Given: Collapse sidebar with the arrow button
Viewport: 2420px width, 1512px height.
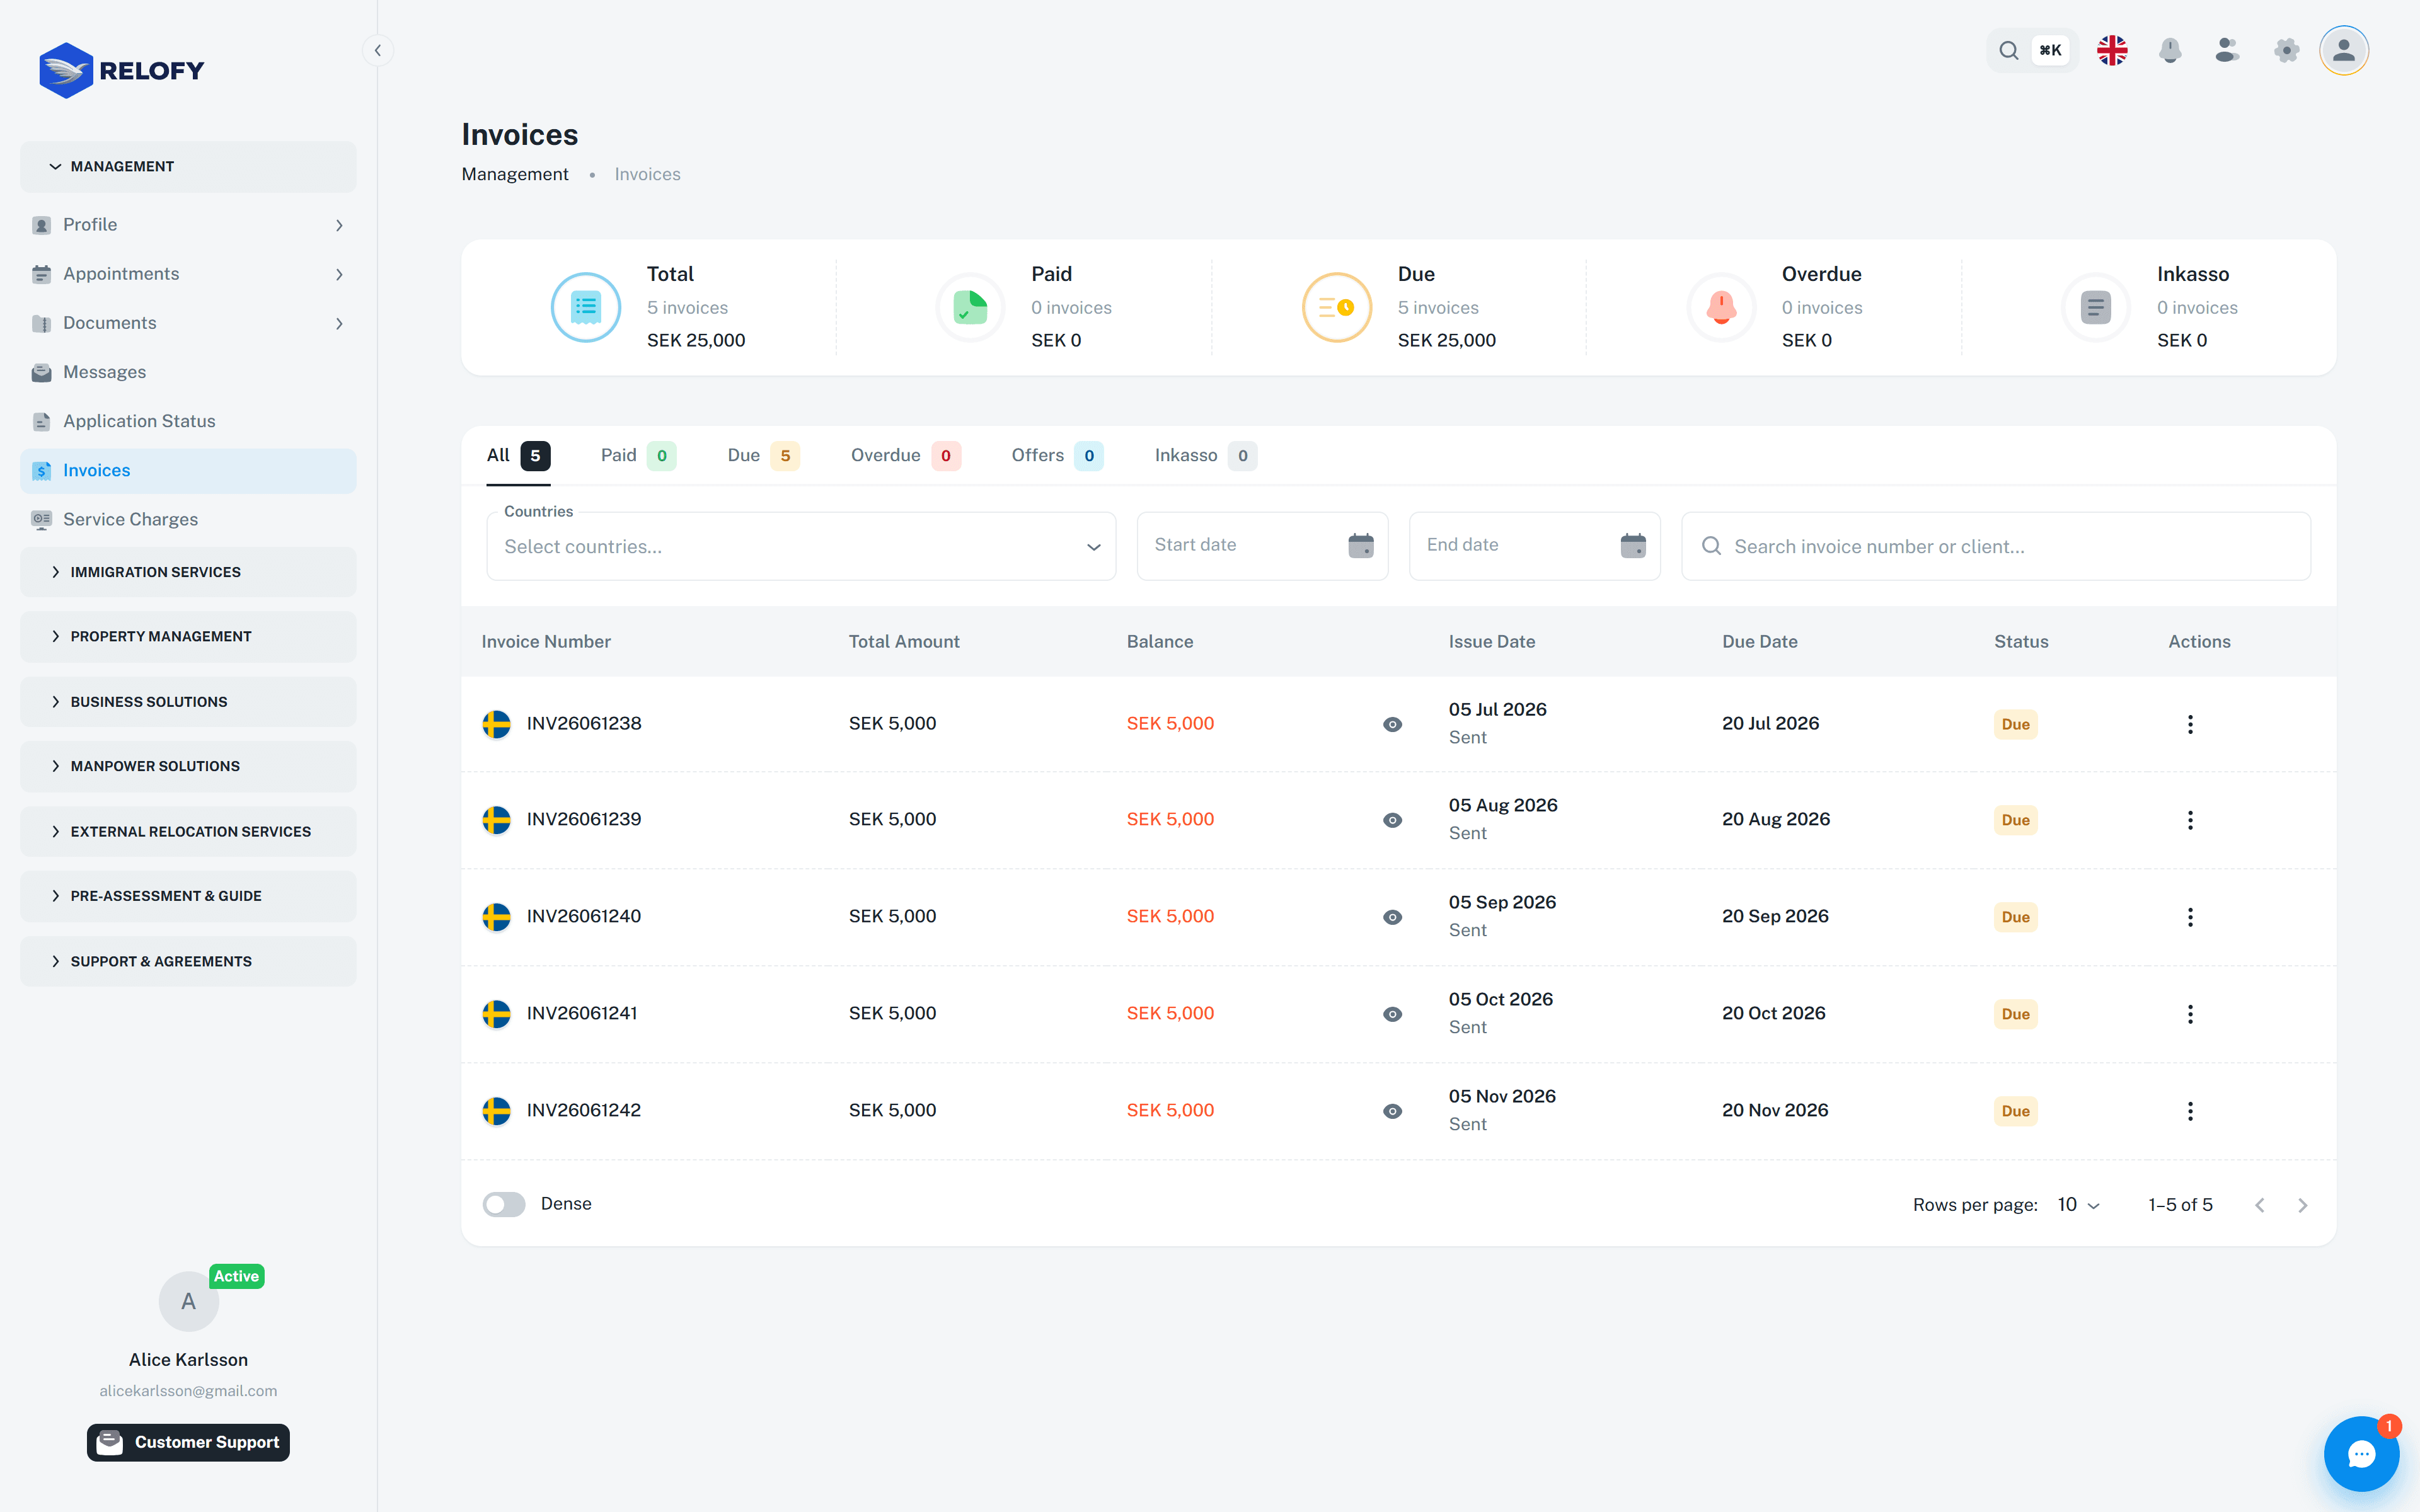Looking at the screenshot, I should pos(377,50).
